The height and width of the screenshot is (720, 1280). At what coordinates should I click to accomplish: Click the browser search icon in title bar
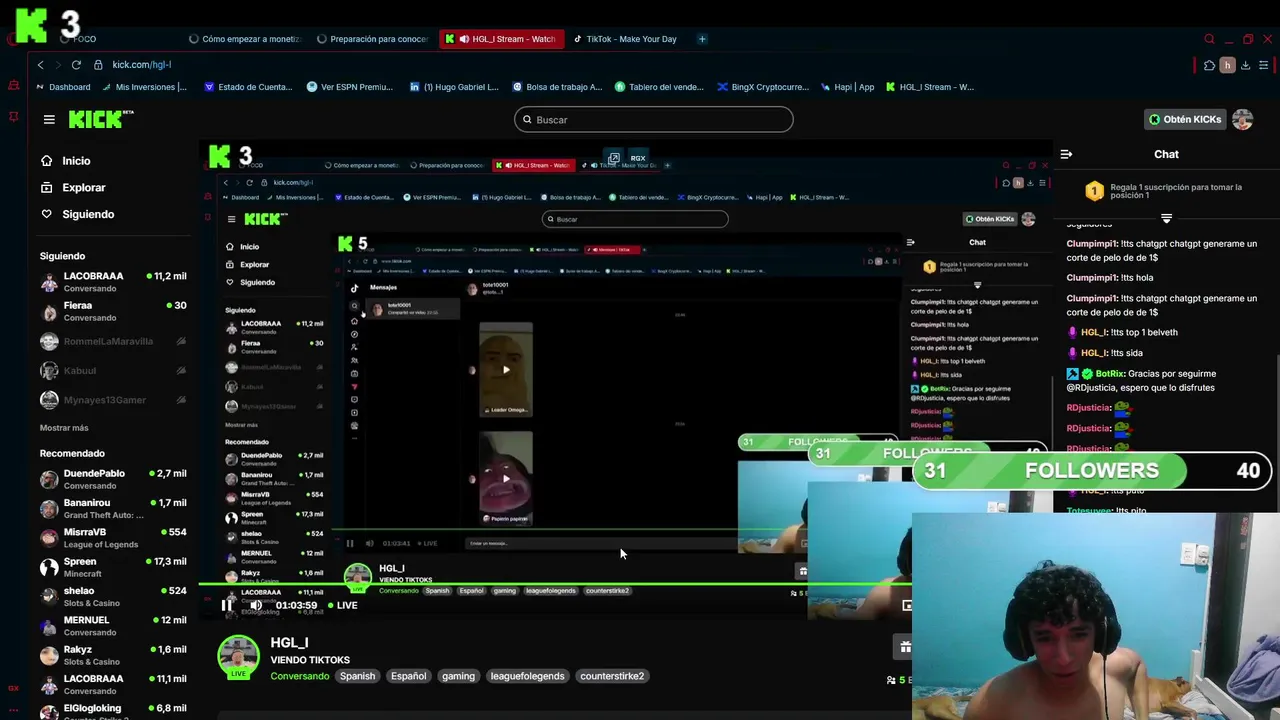(1209, 39)
